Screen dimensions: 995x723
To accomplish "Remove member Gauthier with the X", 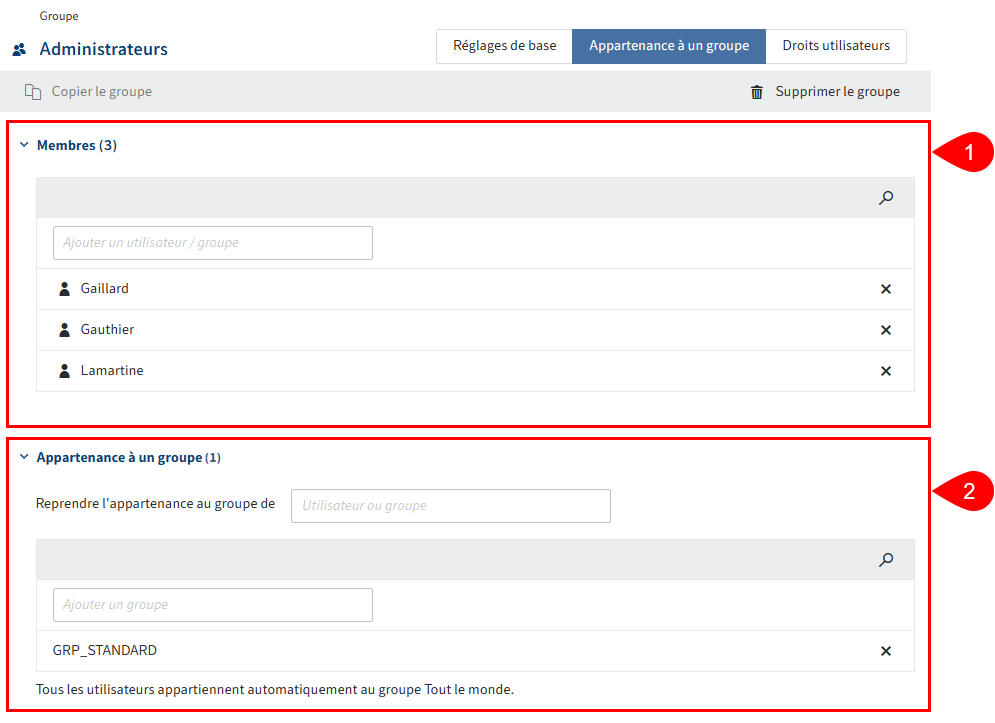I will (x=886, y=330).
